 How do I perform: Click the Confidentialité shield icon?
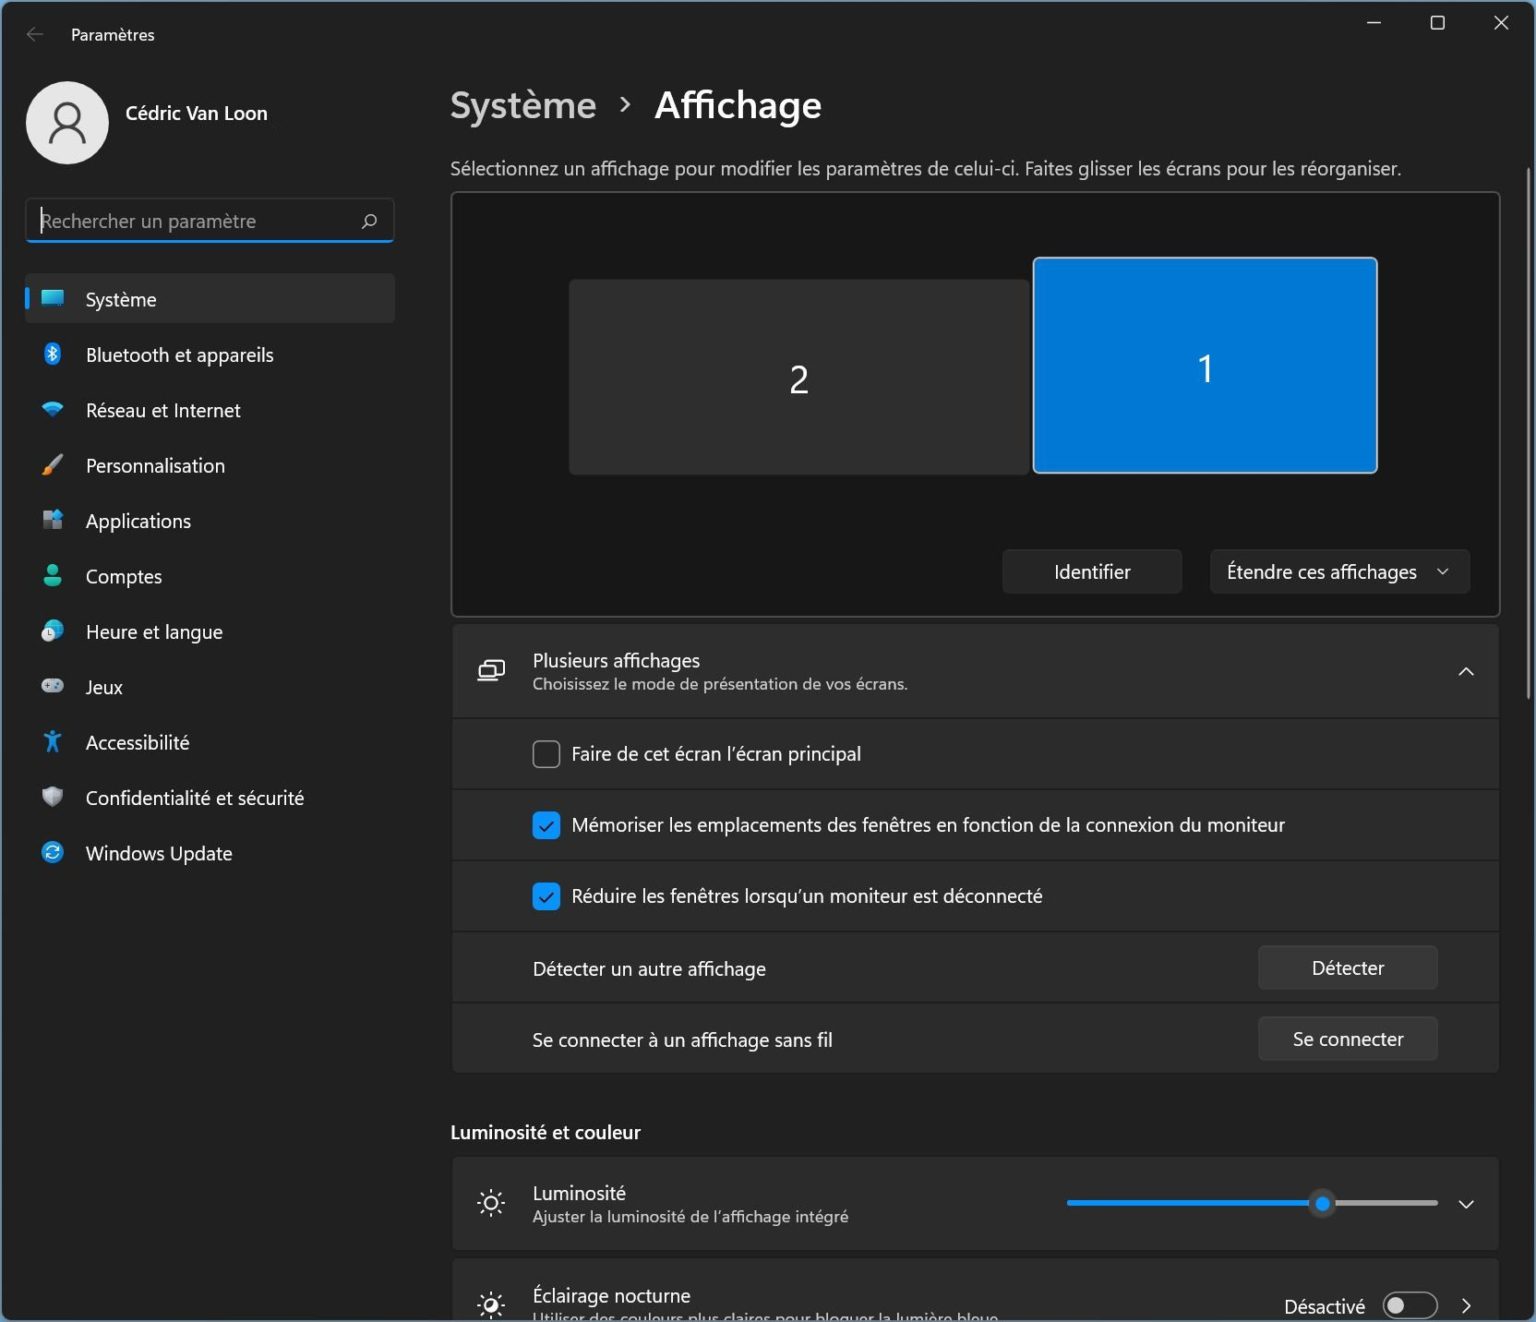click(52, 797)
